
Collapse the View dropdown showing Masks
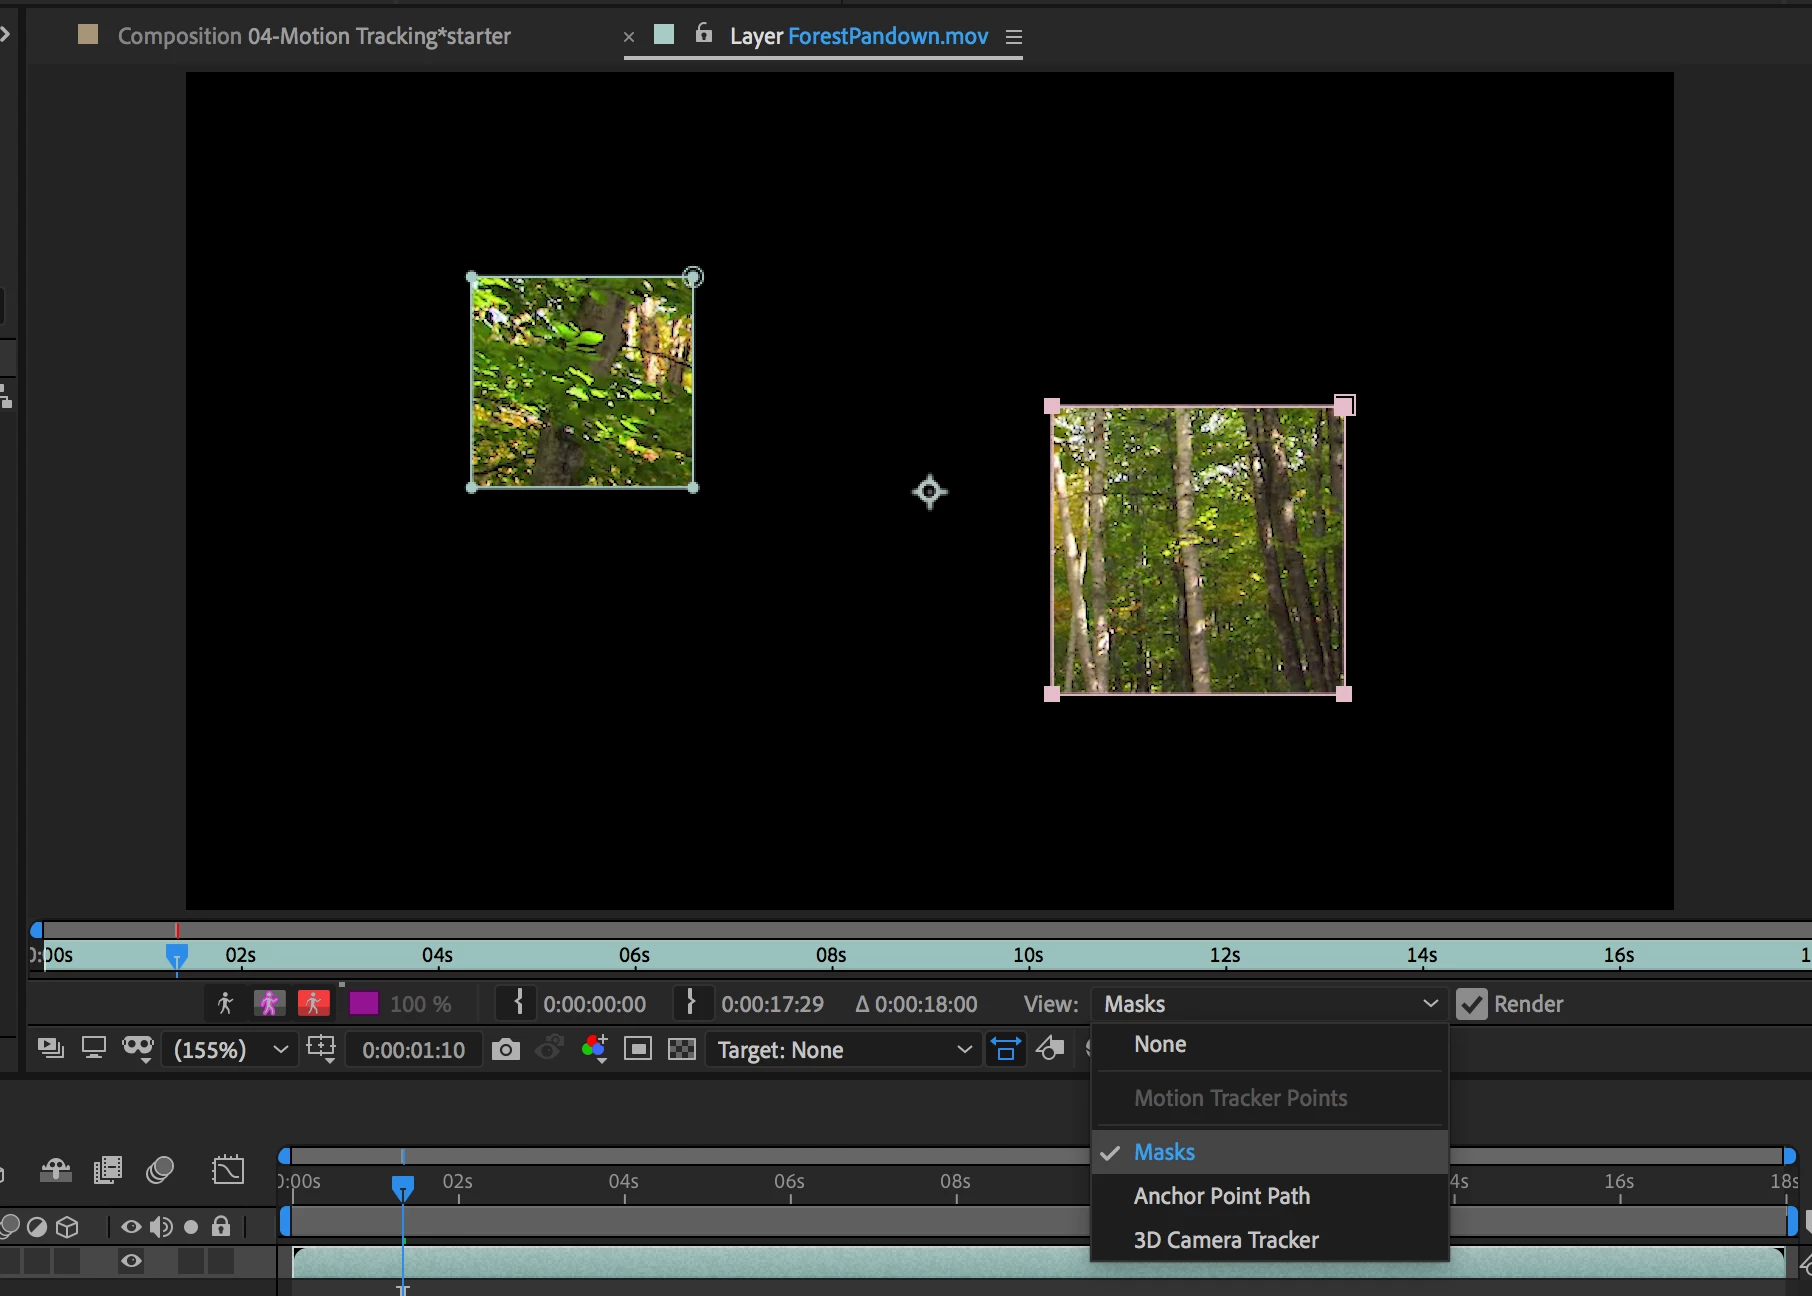coord(1270,1004)
